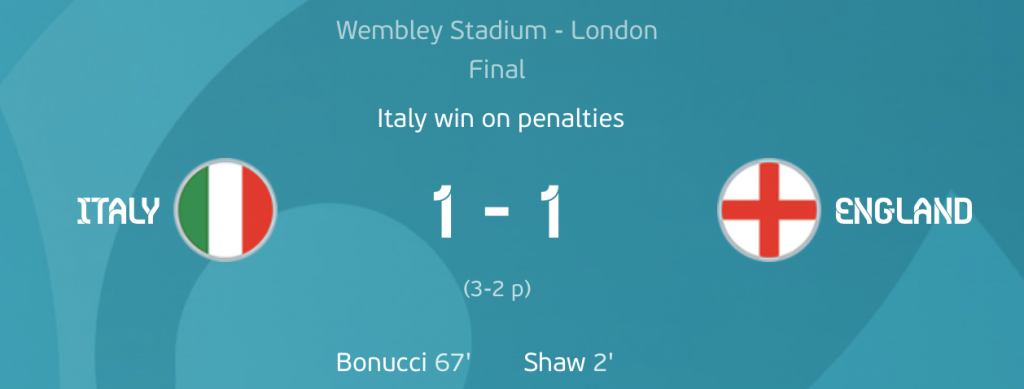Click the word London in the venue line
This screenshot has width=1024, height=389.
[x=615, y=31]
